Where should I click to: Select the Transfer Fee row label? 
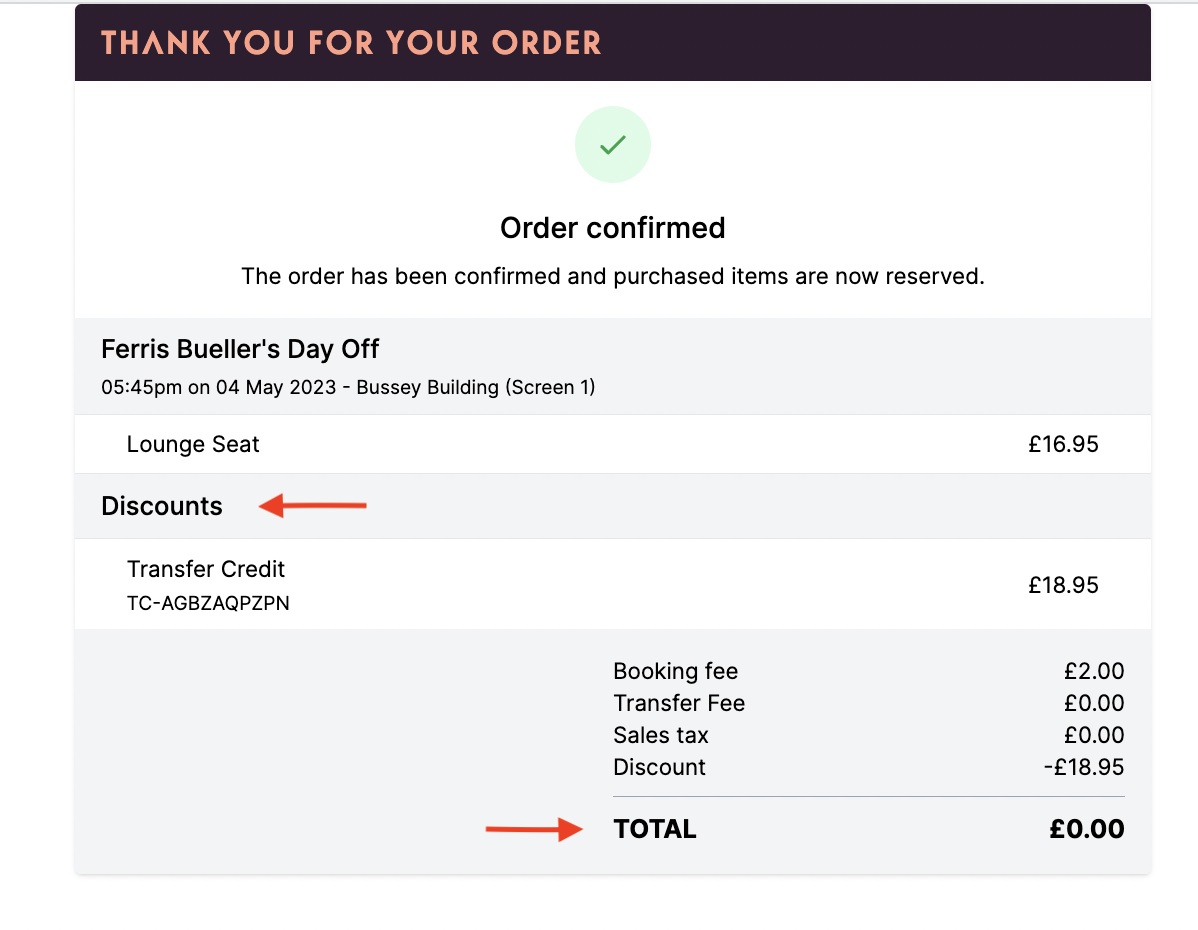point(679,703)
